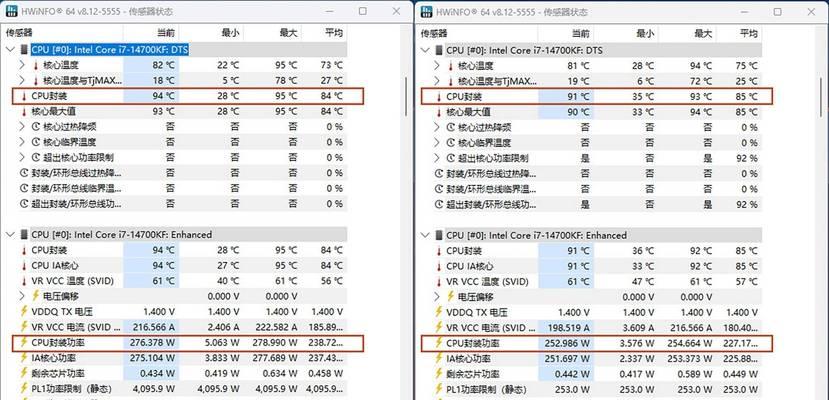Click 198.519 A current value in right window
This screenshot has height=400, width=829.
pyautogui.click(x=567, y=328)
